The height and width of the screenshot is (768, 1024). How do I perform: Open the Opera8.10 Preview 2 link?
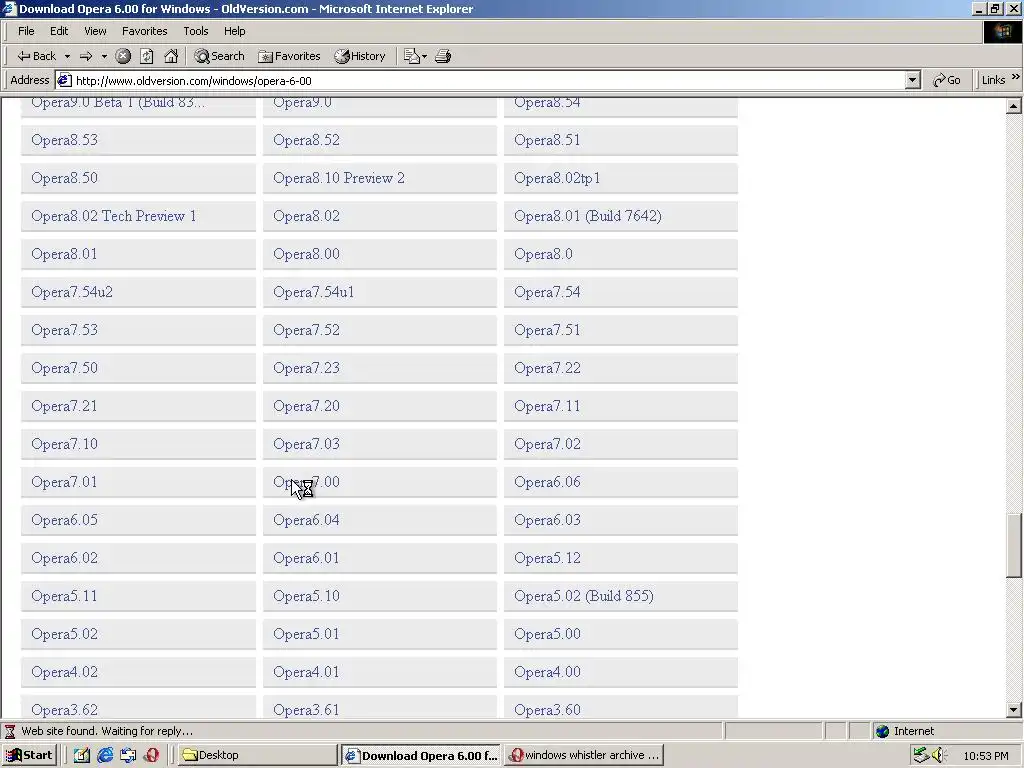click(x=339, y=178)
